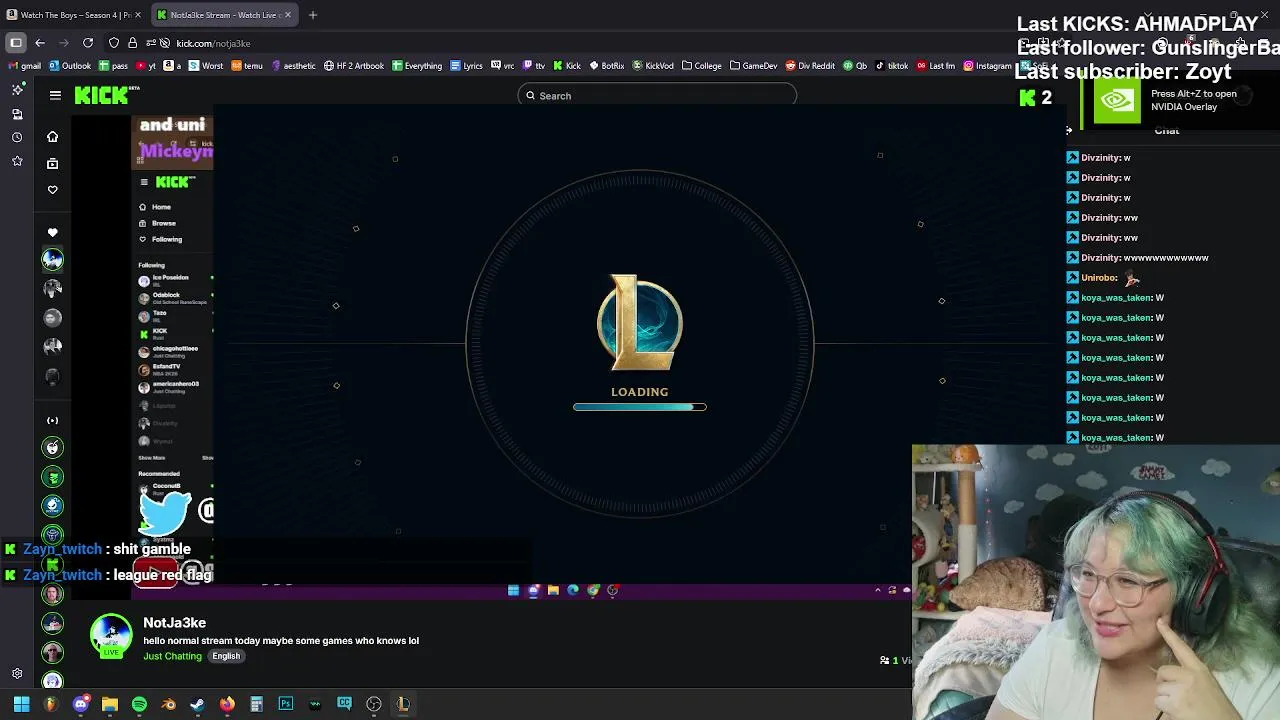Open the Div Reddit bookmark
The width and height of the screenshot is (1280, 720).
[810, 66]
